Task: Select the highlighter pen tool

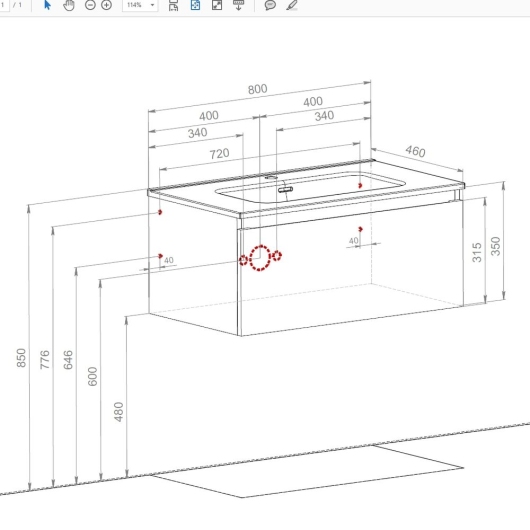Action: pyautogui.click(x=292, y=5)
